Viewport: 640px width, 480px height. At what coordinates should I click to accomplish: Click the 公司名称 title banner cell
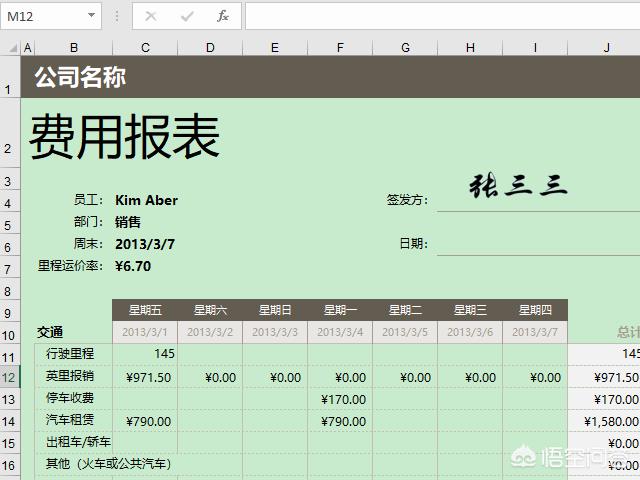click(80, 77)
